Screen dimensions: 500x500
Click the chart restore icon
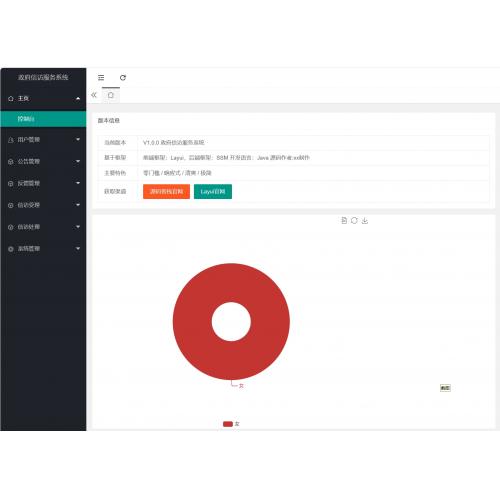point(354,220)
